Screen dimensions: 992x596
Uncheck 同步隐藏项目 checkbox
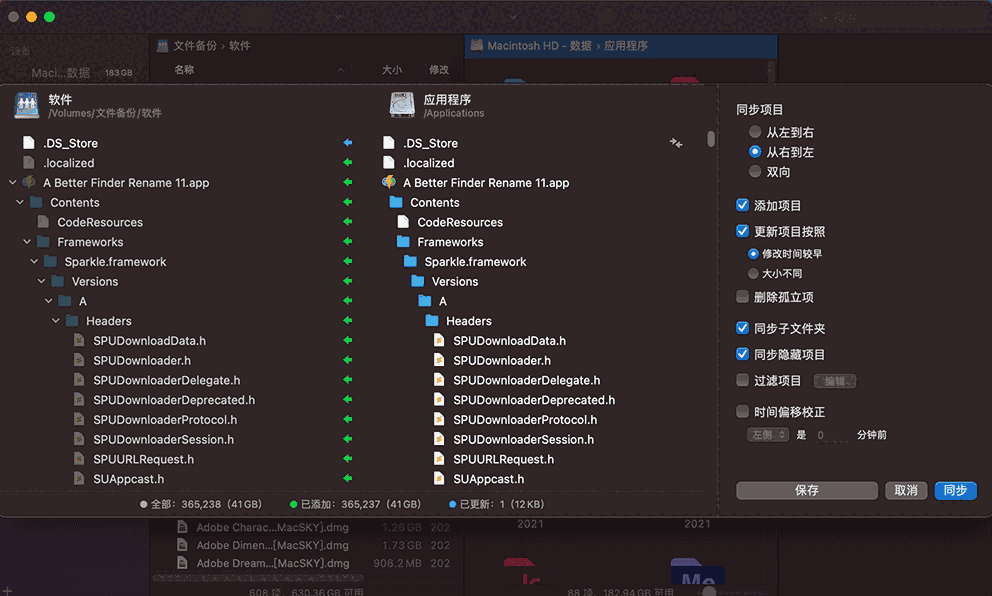point(742,354)
